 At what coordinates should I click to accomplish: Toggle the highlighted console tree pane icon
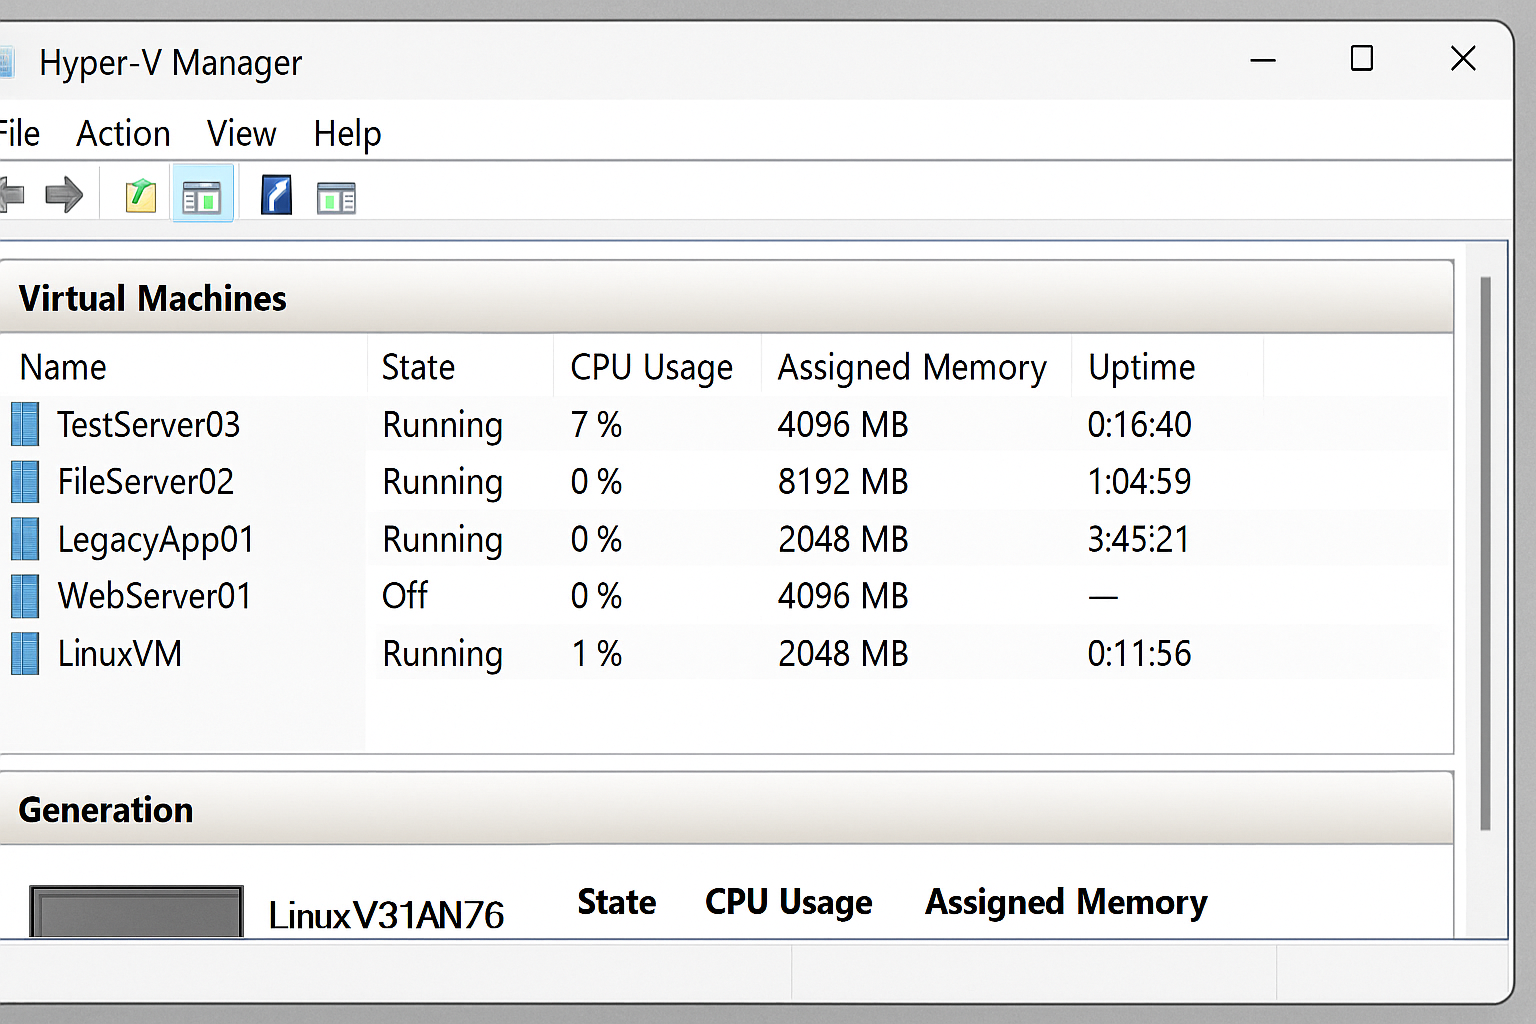[x=202, y=195]
